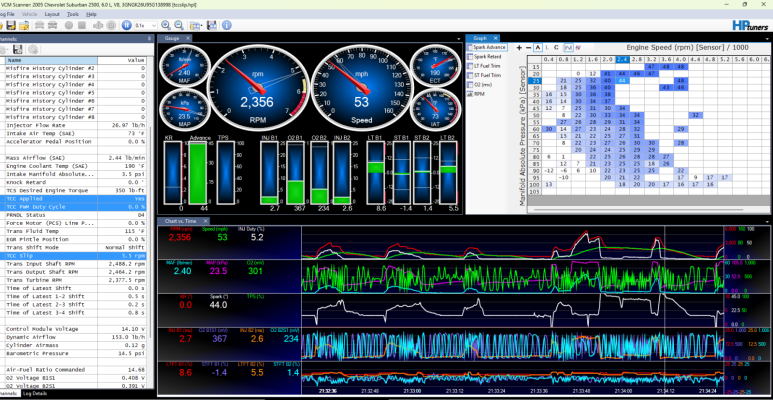Click the Channels panel pin icon

point(149,38)
